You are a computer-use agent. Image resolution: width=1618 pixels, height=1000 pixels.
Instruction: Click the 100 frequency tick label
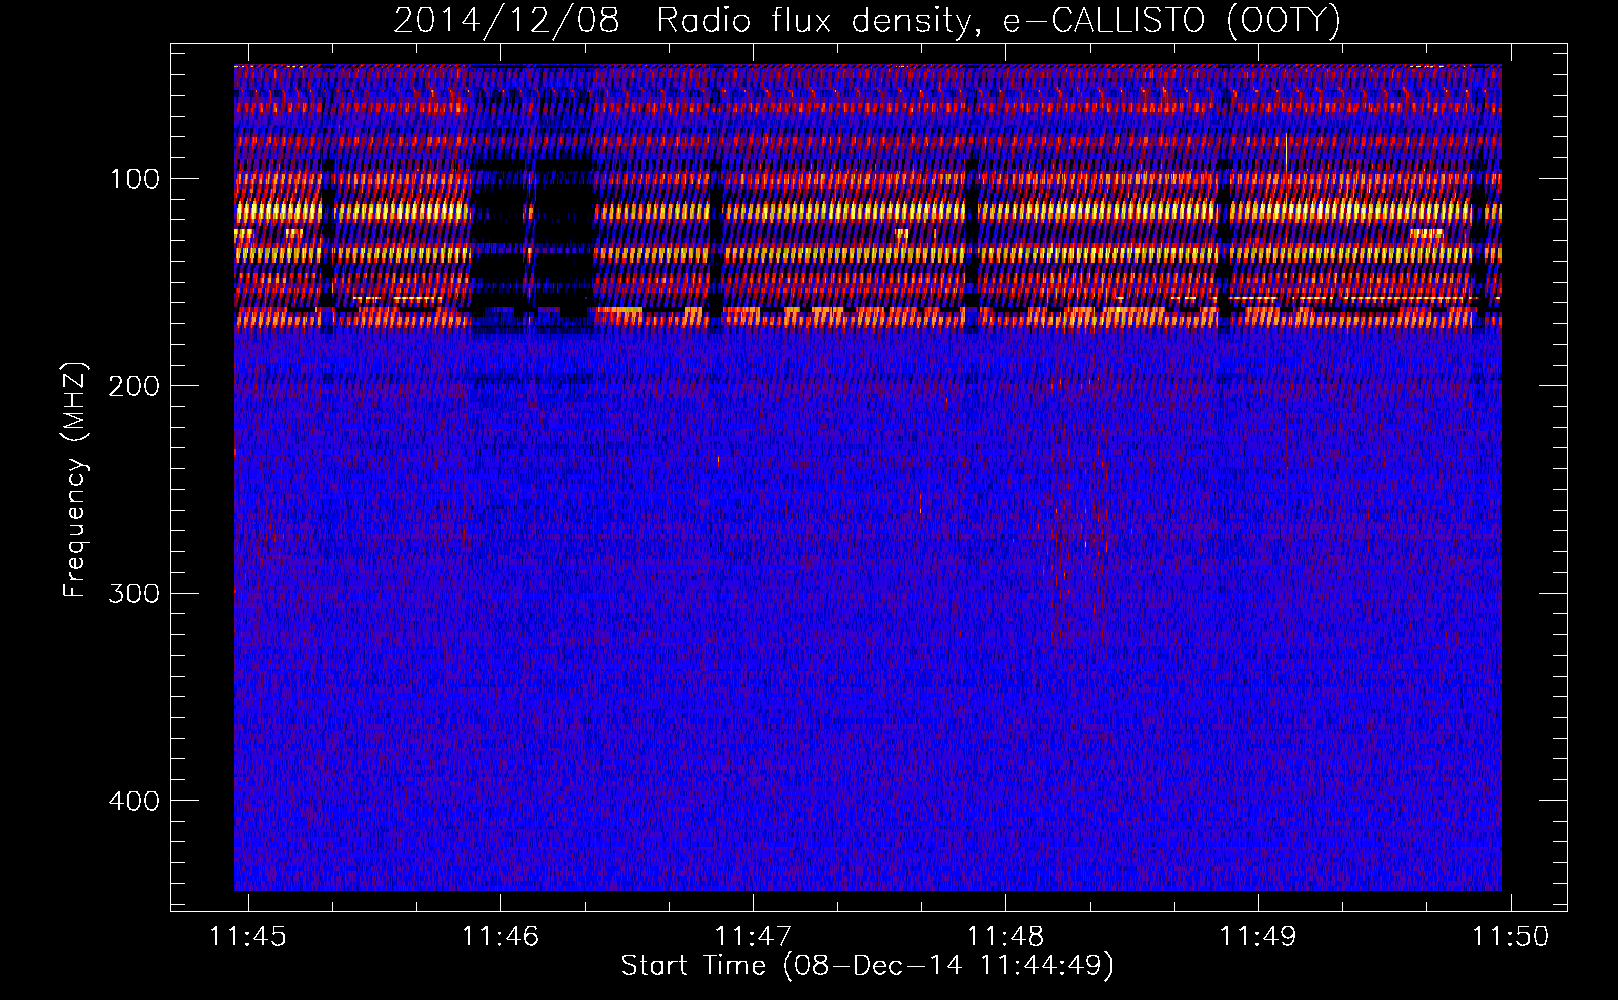(135, 179)
